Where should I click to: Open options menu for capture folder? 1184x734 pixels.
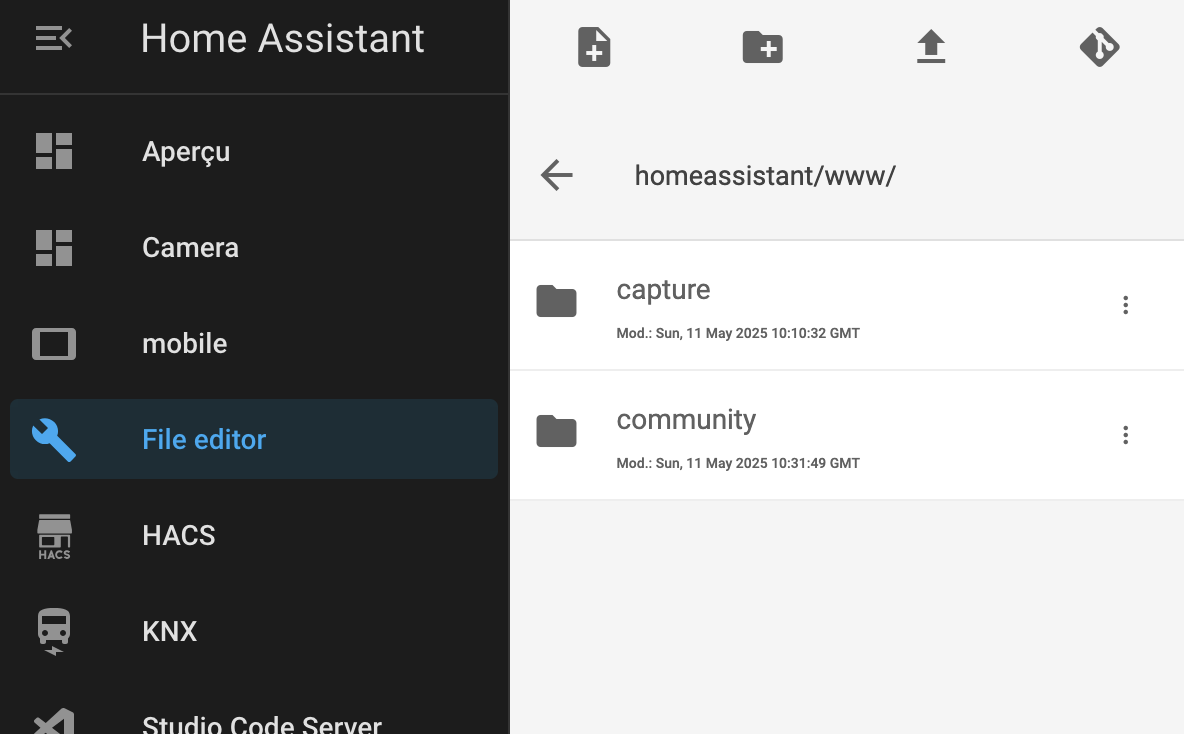point(1125,305)
